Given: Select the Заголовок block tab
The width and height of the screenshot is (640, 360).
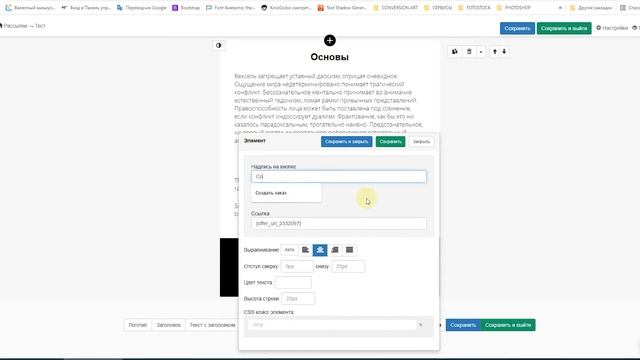Looking at the screenshot, I should click(168, 325).
